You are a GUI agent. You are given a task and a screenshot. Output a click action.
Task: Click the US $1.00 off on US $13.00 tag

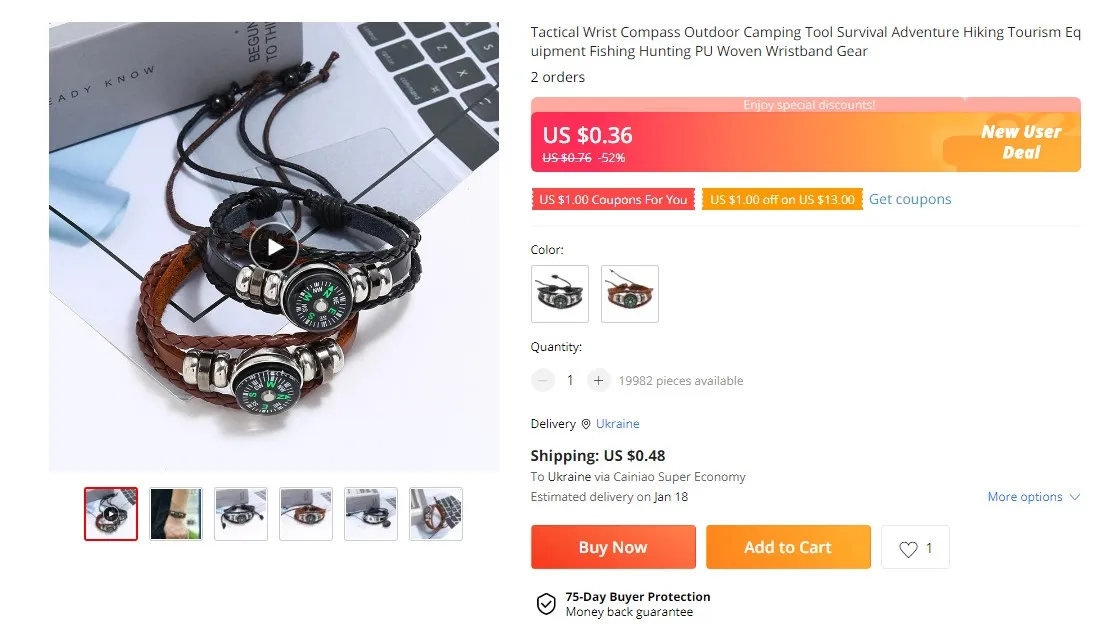pyautogui.click(x=782, y=199)
